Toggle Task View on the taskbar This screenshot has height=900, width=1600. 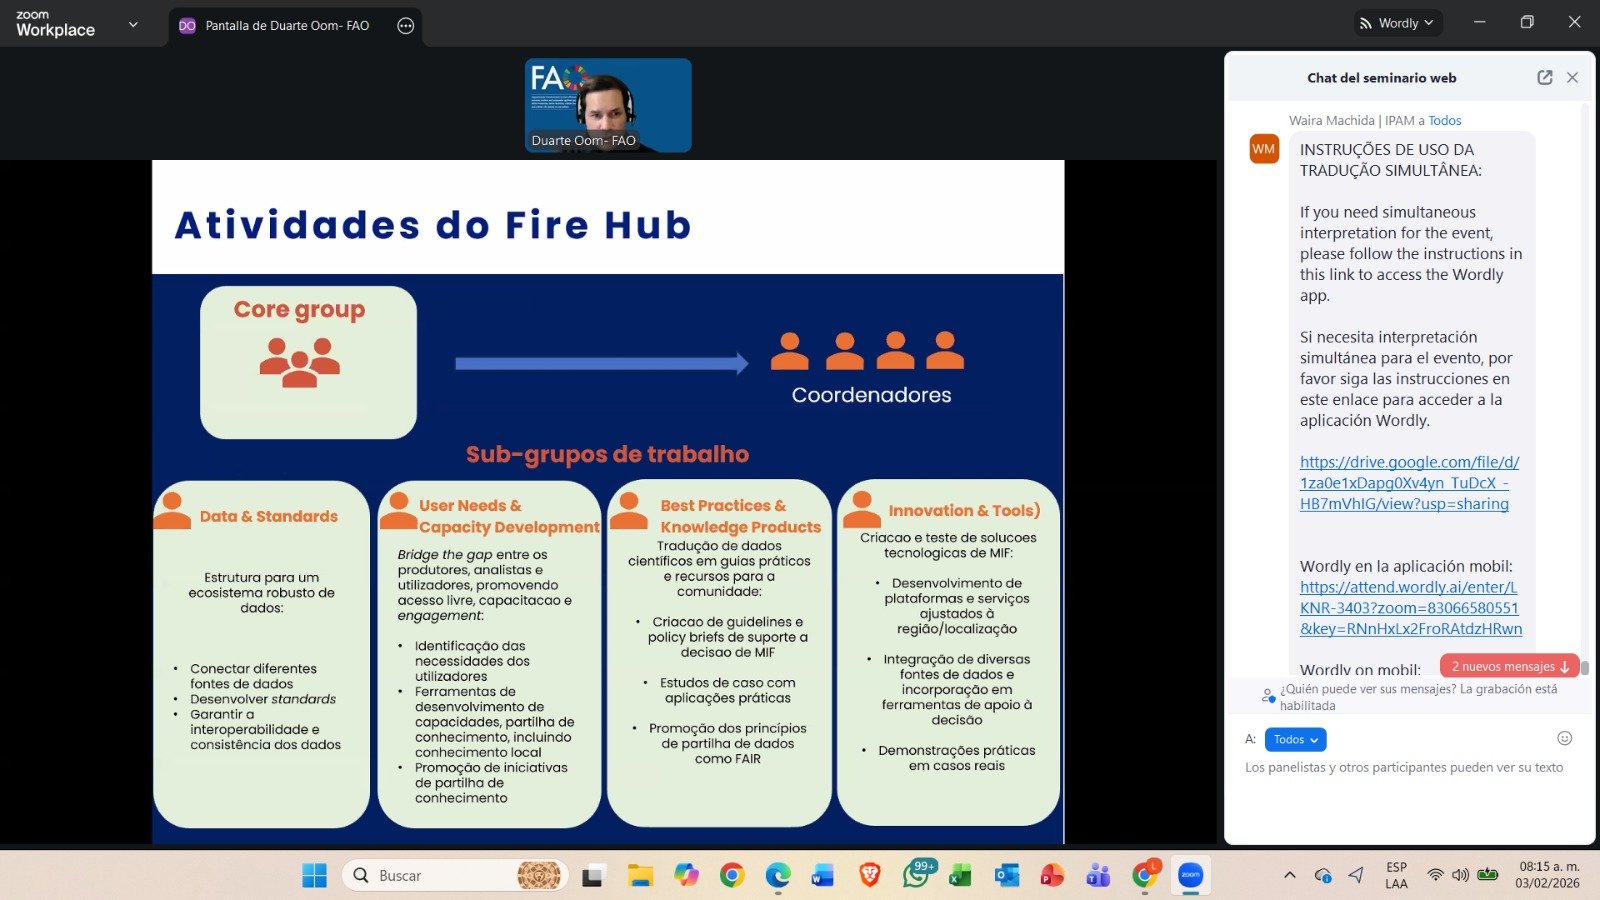click(x=594, y=875)
